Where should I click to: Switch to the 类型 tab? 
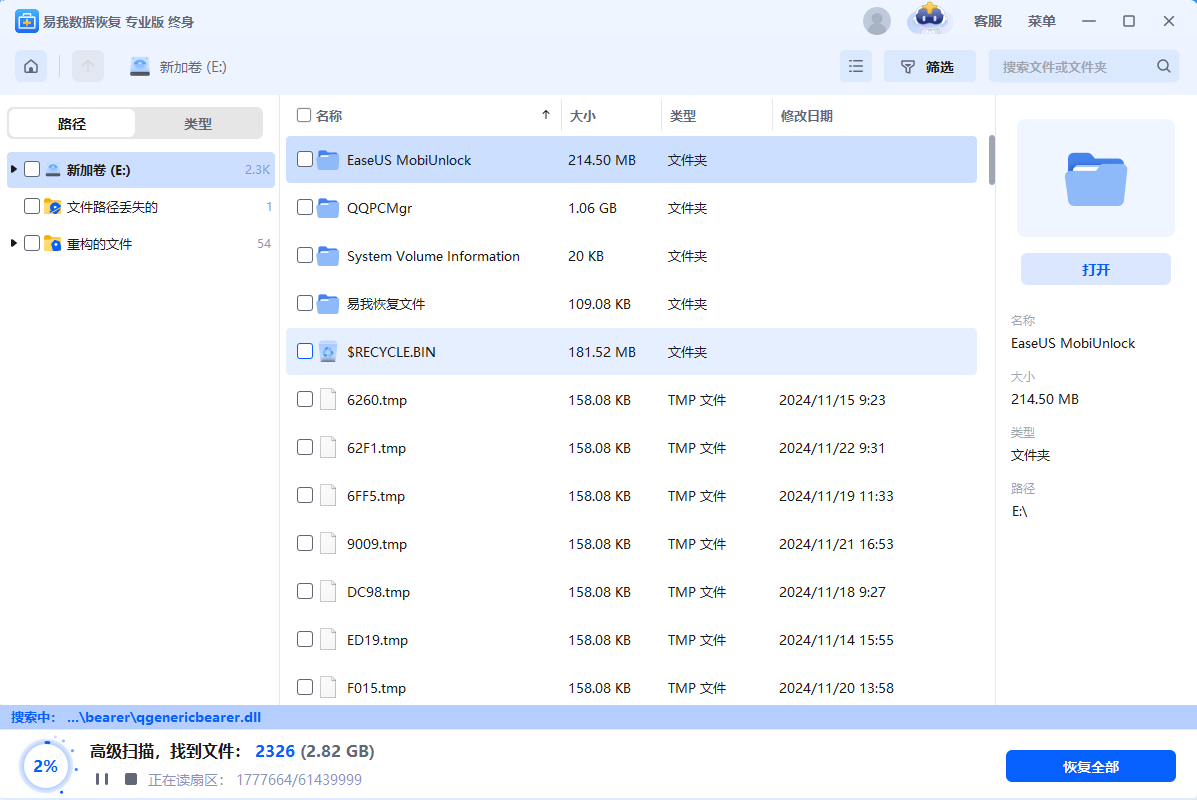coord(198,124)
